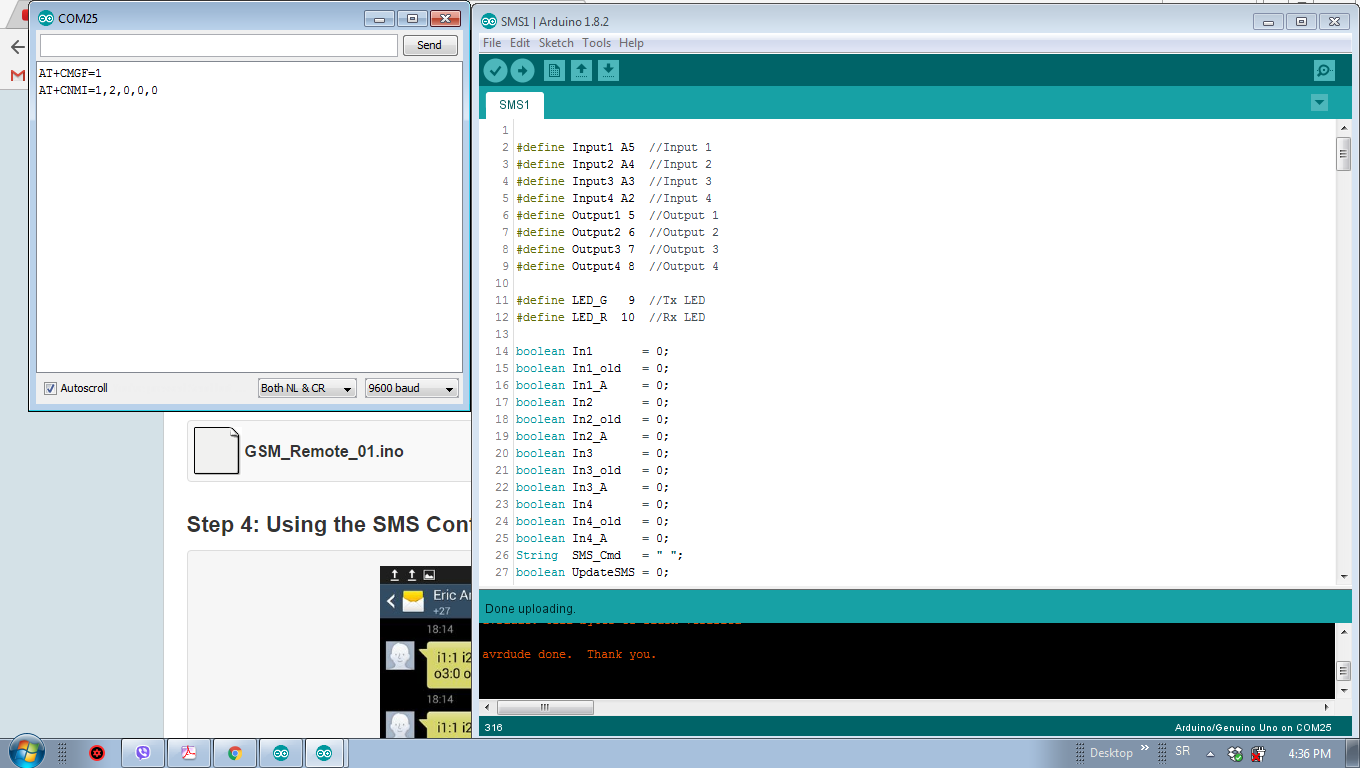The height and width of the screenshot is (768, 1360).
Task: Open the Serial Monitor
Action: point(1322,70)
